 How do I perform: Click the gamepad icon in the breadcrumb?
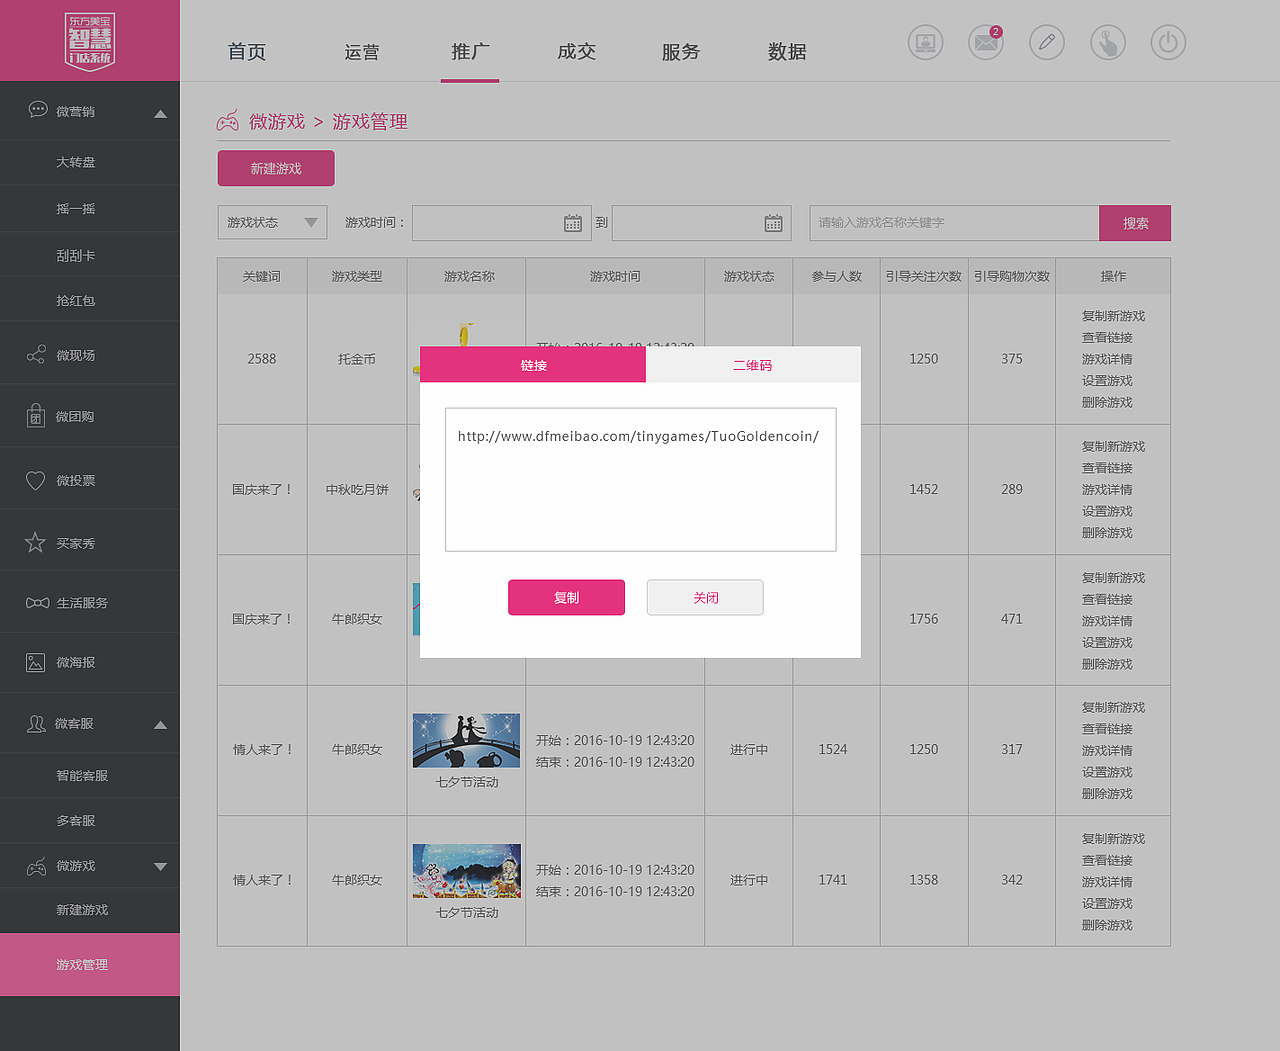pyautogui.click(x=228, y=121)
